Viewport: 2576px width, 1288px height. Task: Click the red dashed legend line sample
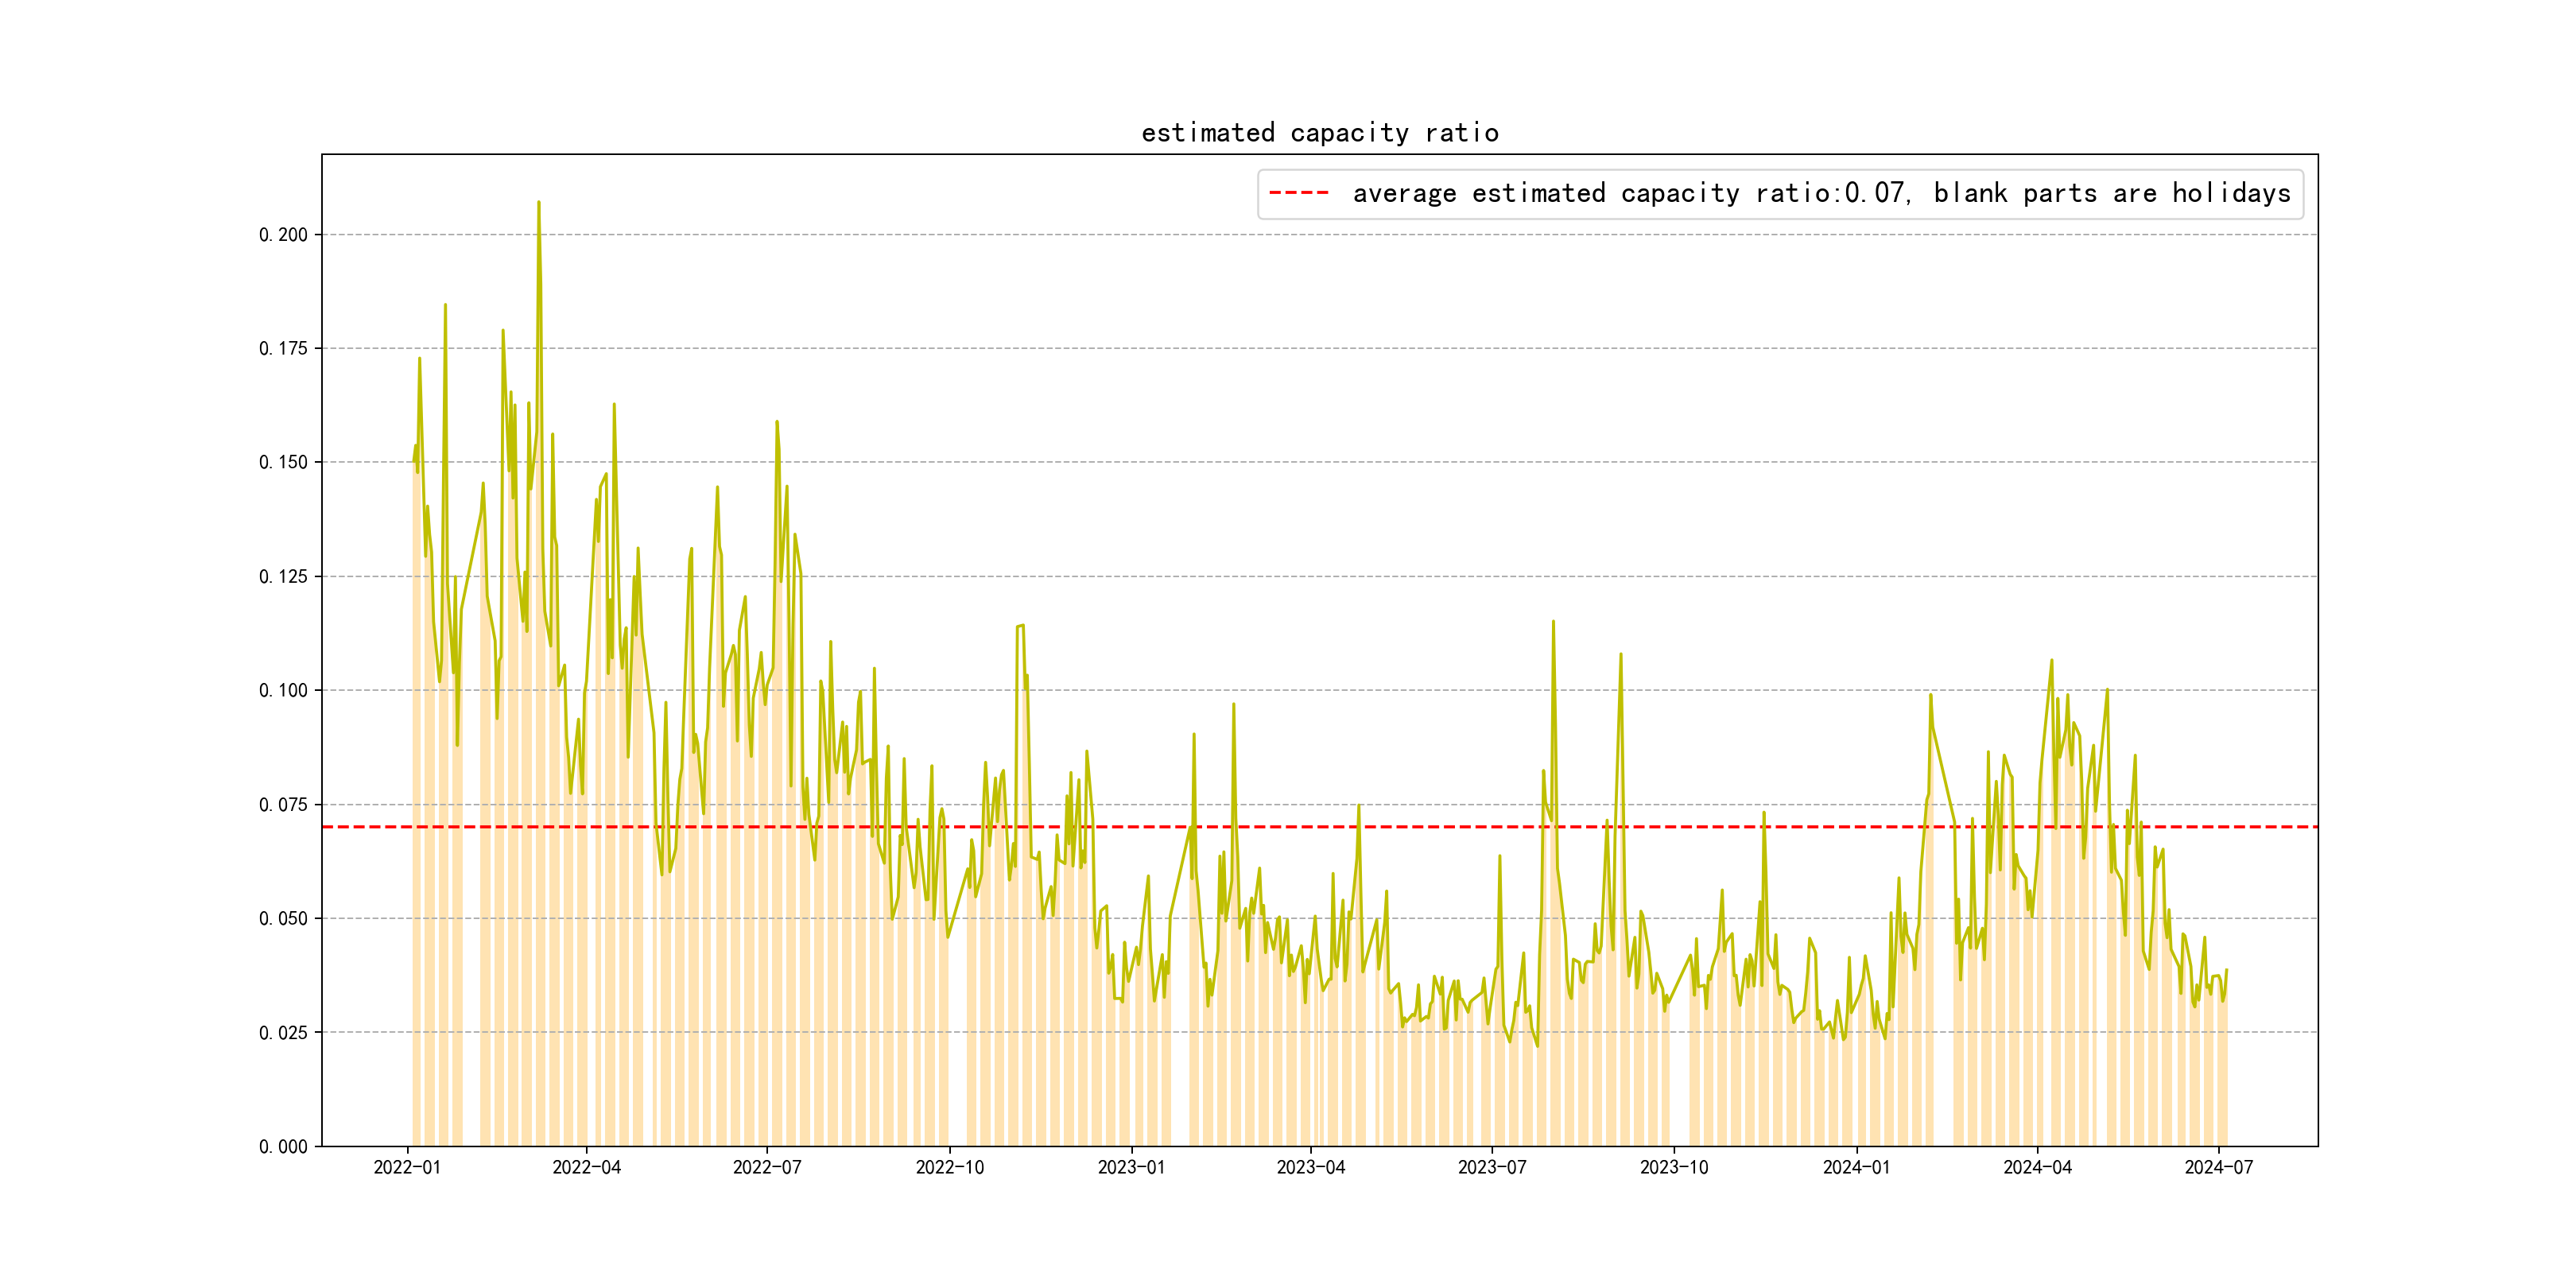tap(1298, 193)
